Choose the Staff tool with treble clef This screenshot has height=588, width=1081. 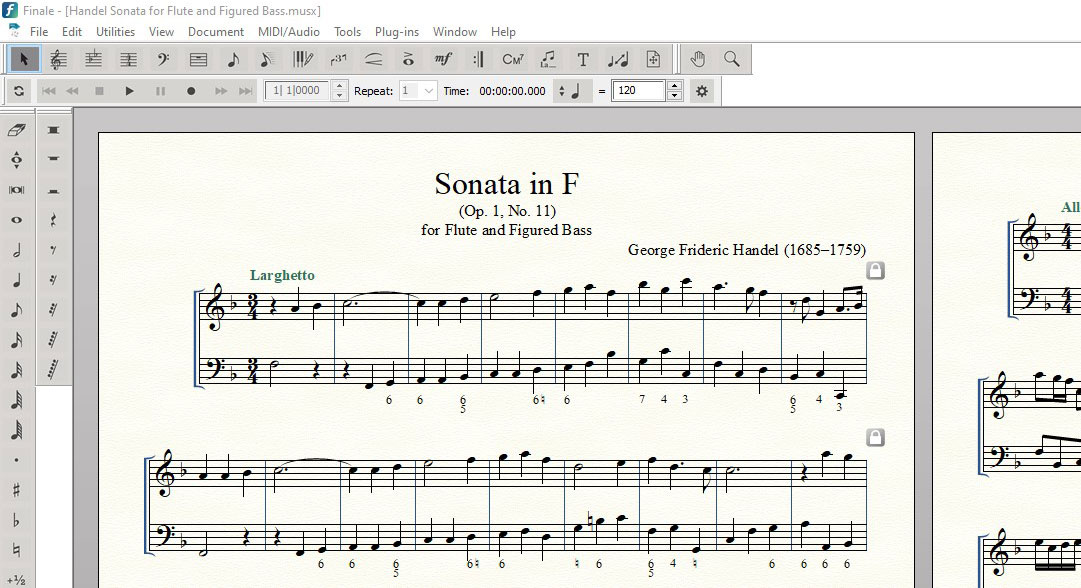click(x=59, y=59)
